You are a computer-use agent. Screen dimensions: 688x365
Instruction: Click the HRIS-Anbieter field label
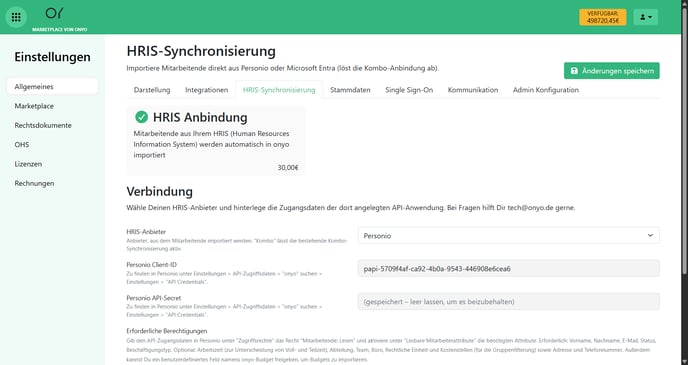[146, 232]
